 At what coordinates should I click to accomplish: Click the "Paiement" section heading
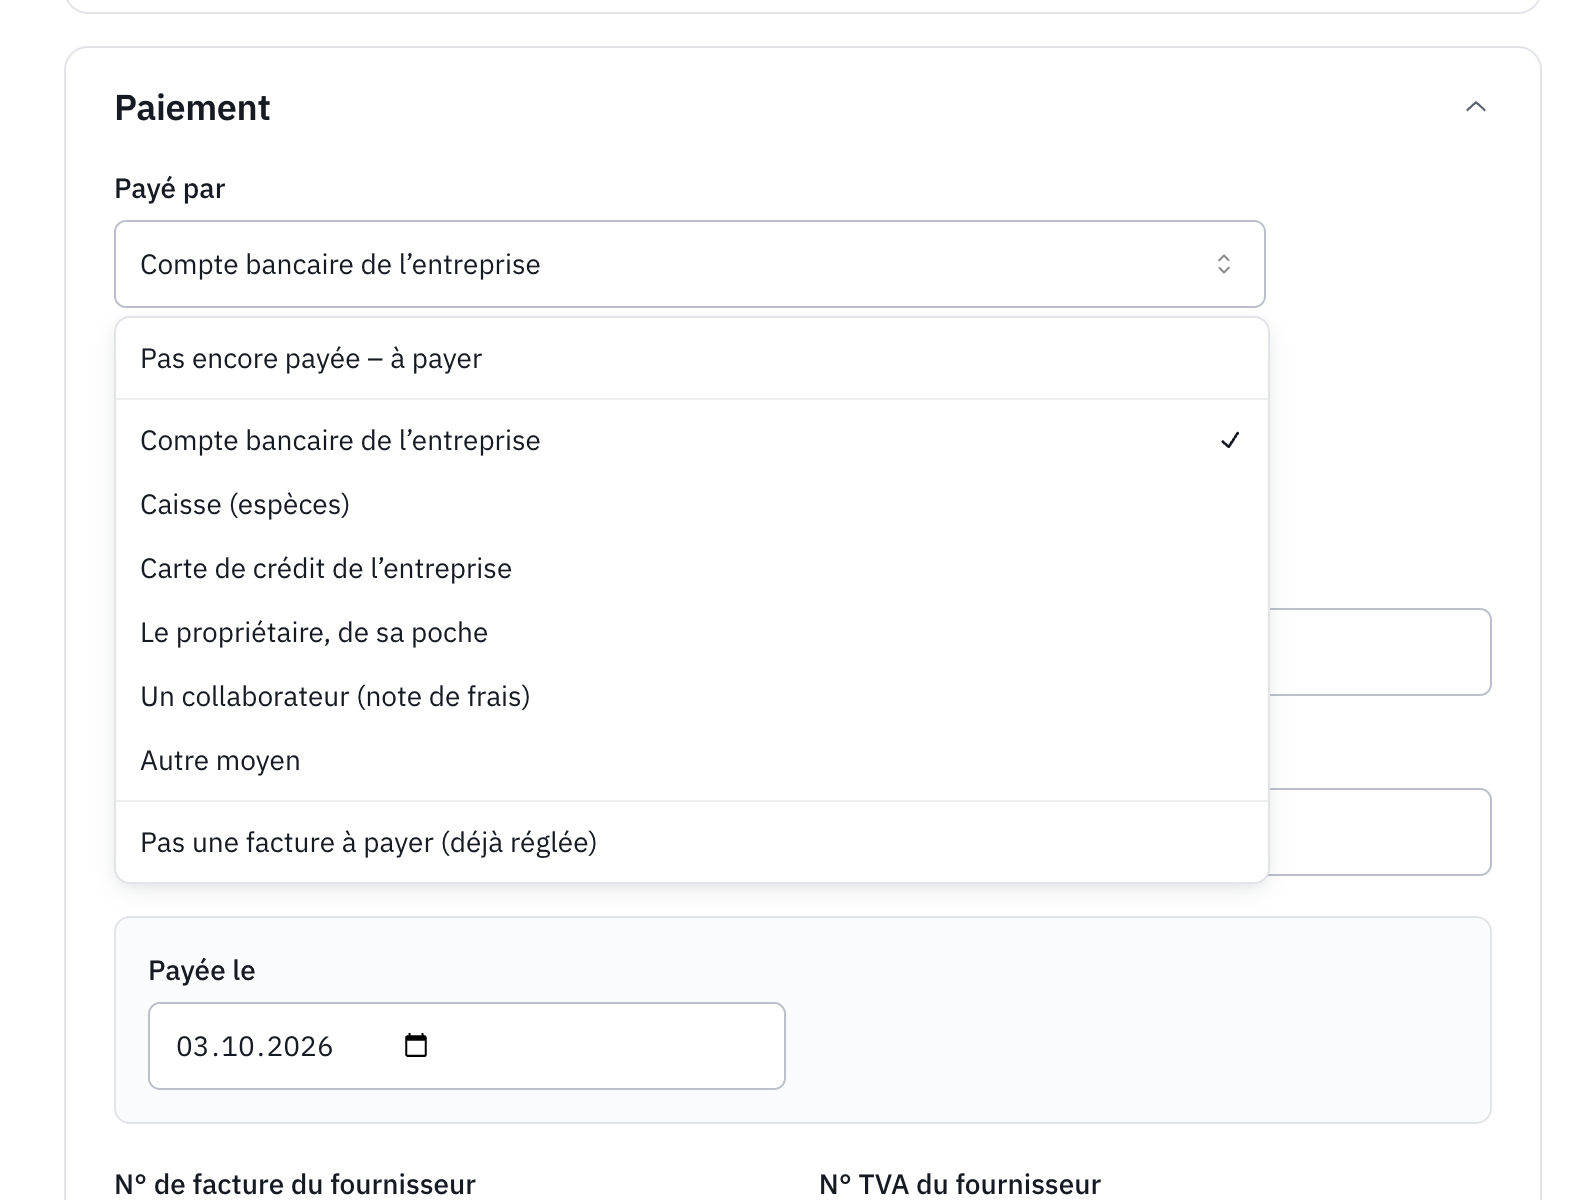(x=192, y=108)
